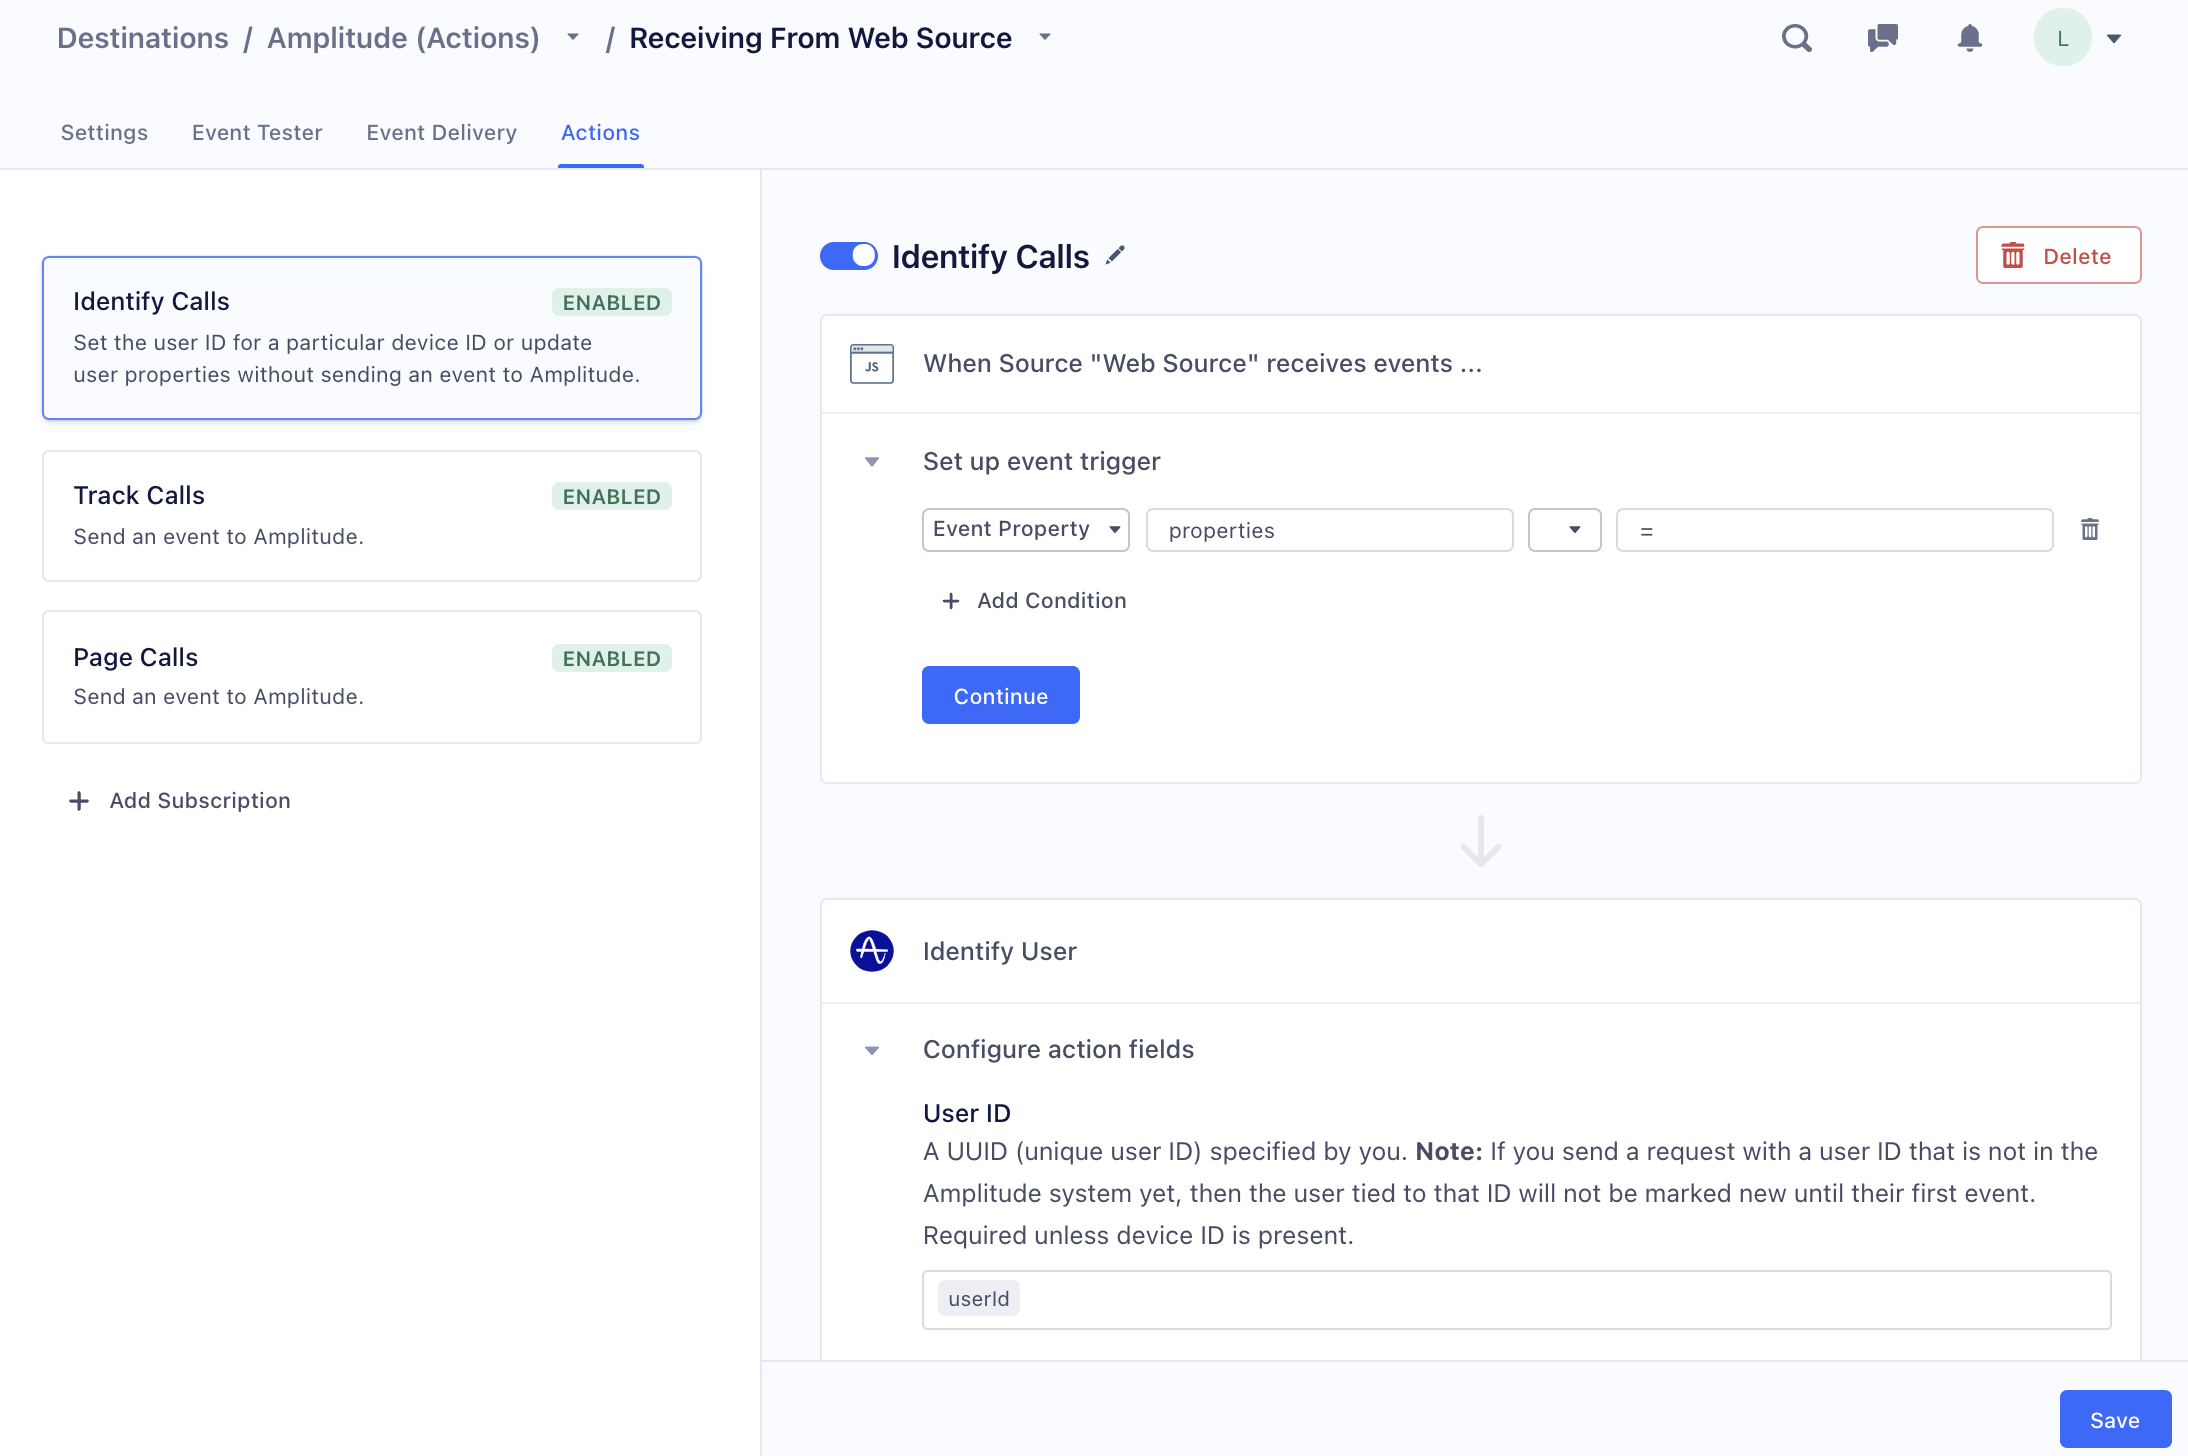2188x1456 pixels.
Task: Click the Amplitude logo beside Identify User
Action: tap(871, 951)
